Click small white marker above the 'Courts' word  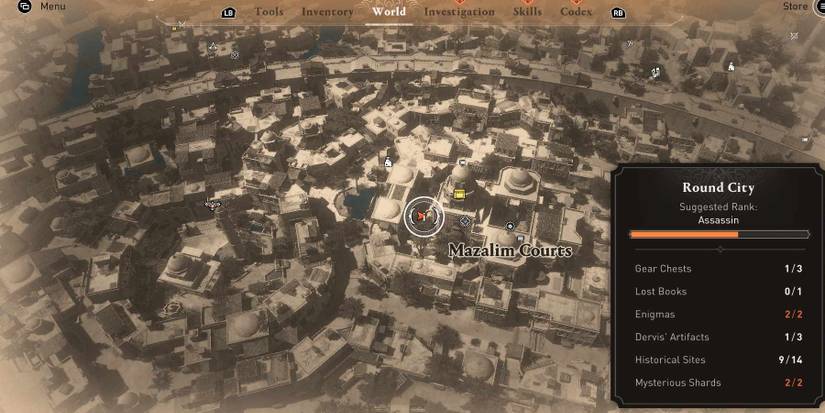pyautogui.click(x=520, y=238)
